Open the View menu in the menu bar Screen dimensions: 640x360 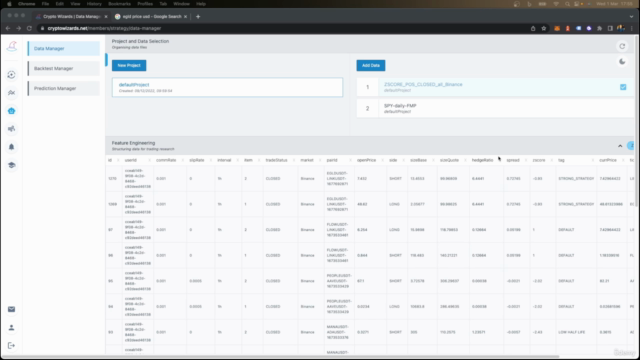click(76, 4)
